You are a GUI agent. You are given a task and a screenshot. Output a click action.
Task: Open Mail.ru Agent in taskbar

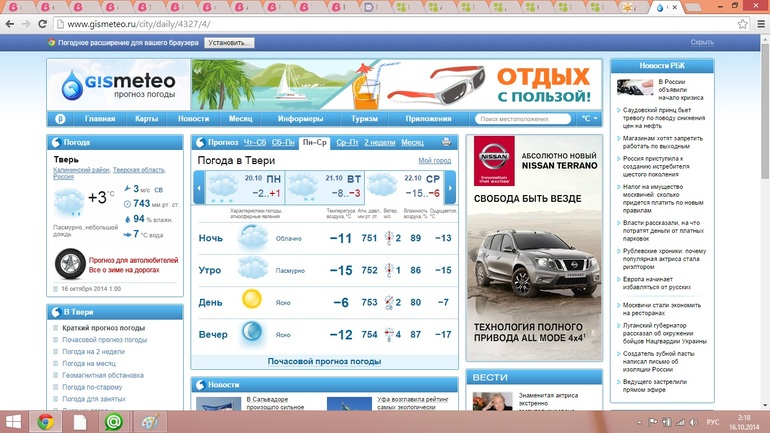tap(113, 422)
